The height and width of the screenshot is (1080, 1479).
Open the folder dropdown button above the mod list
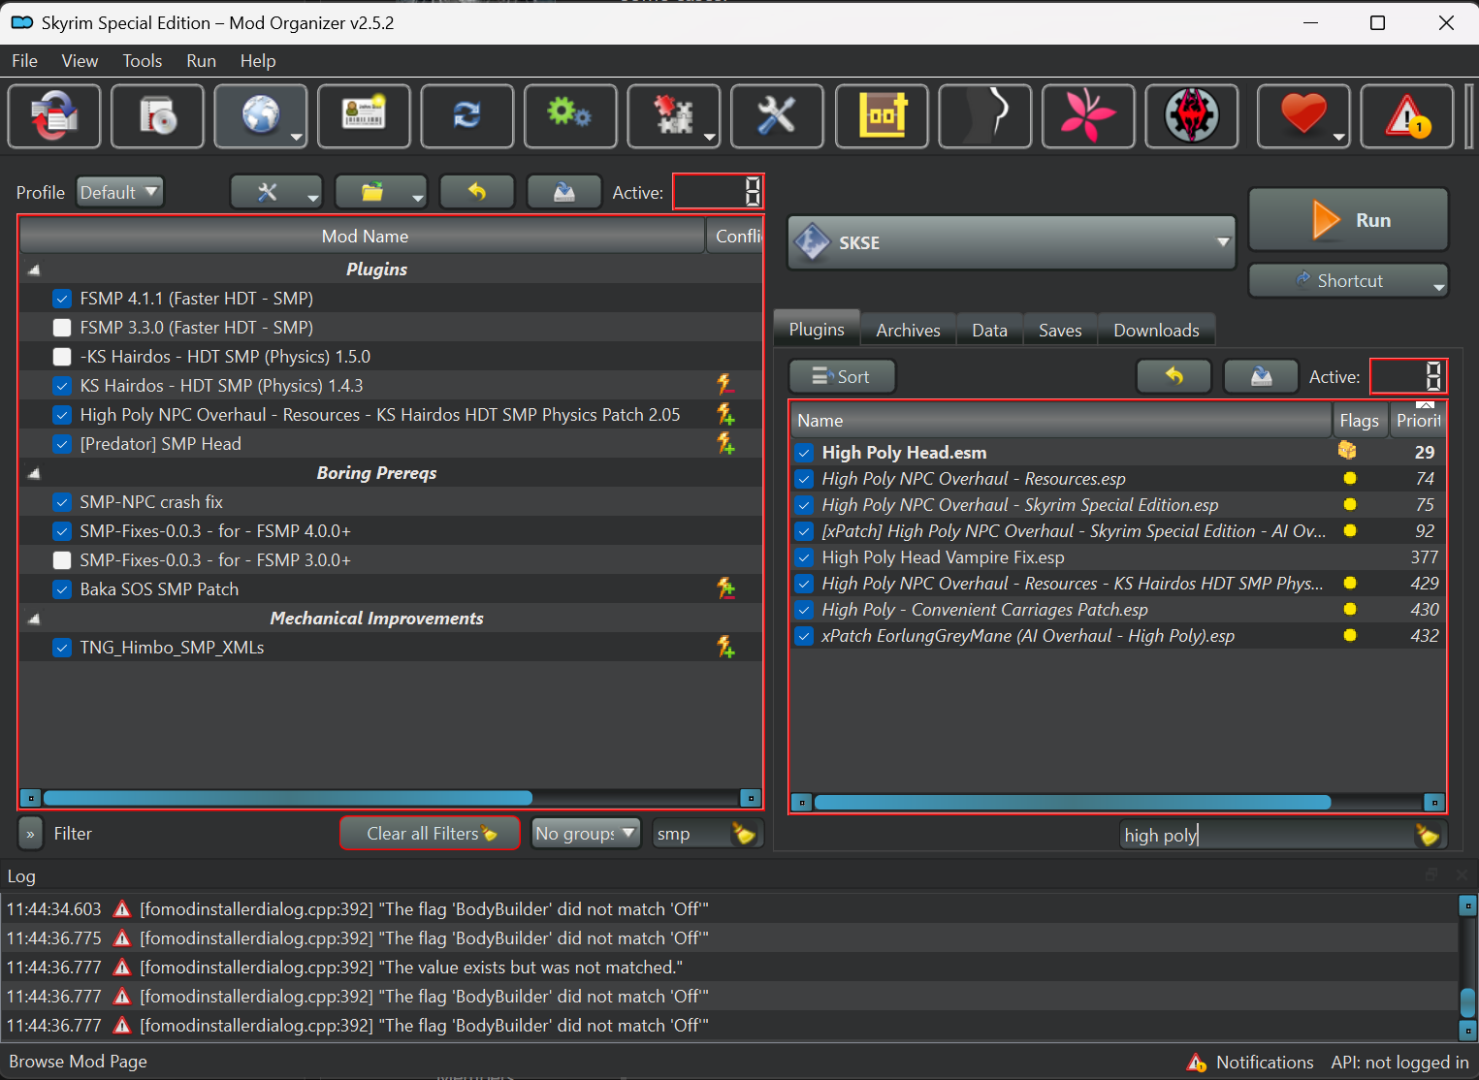(381, 192)
